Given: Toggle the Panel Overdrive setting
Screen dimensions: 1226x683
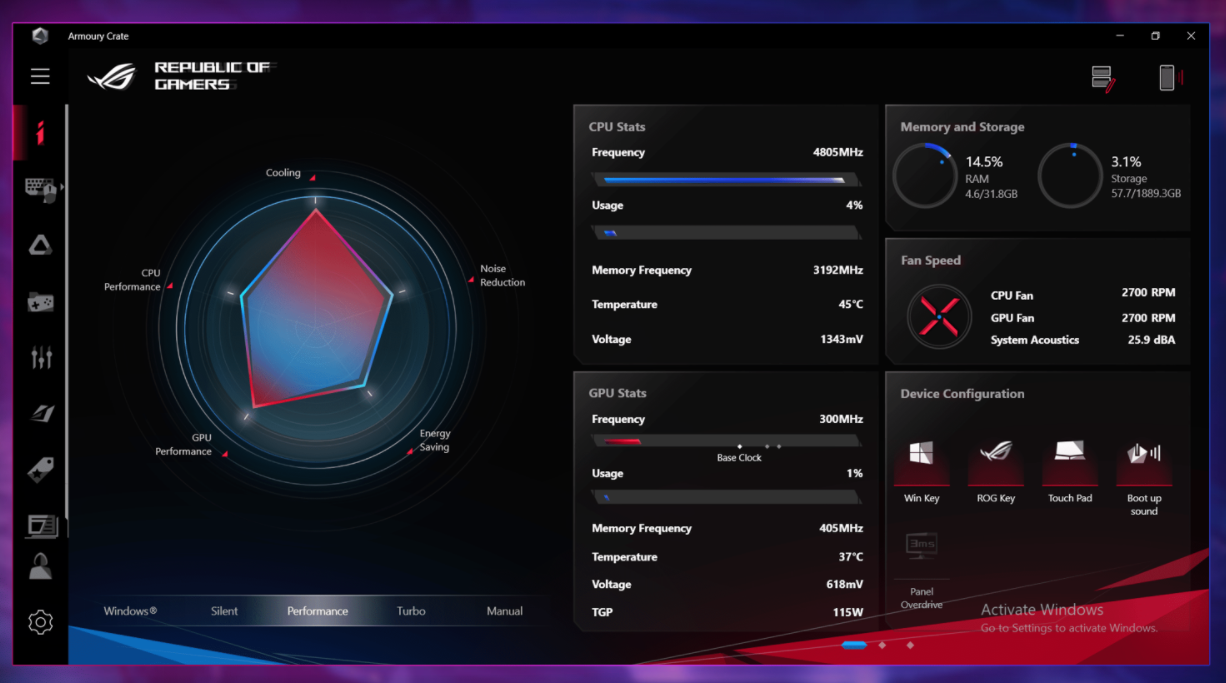Looking at the screenshot, I should pos(921,570).
